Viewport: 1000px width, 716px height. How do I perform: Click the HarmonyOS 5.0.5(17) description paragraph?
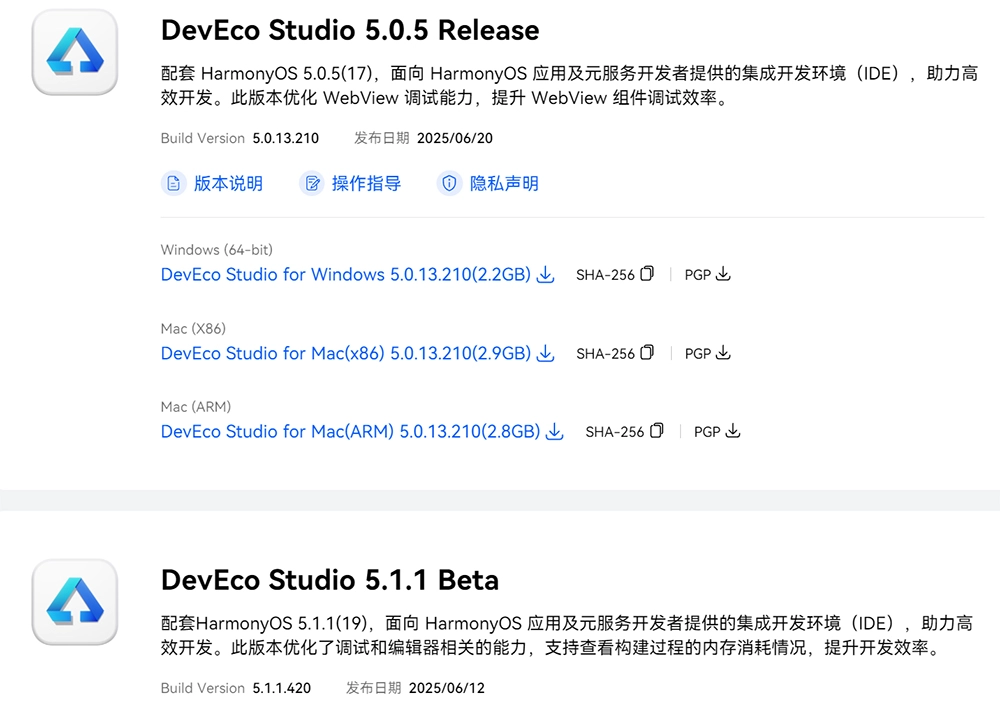pos(570,85)
